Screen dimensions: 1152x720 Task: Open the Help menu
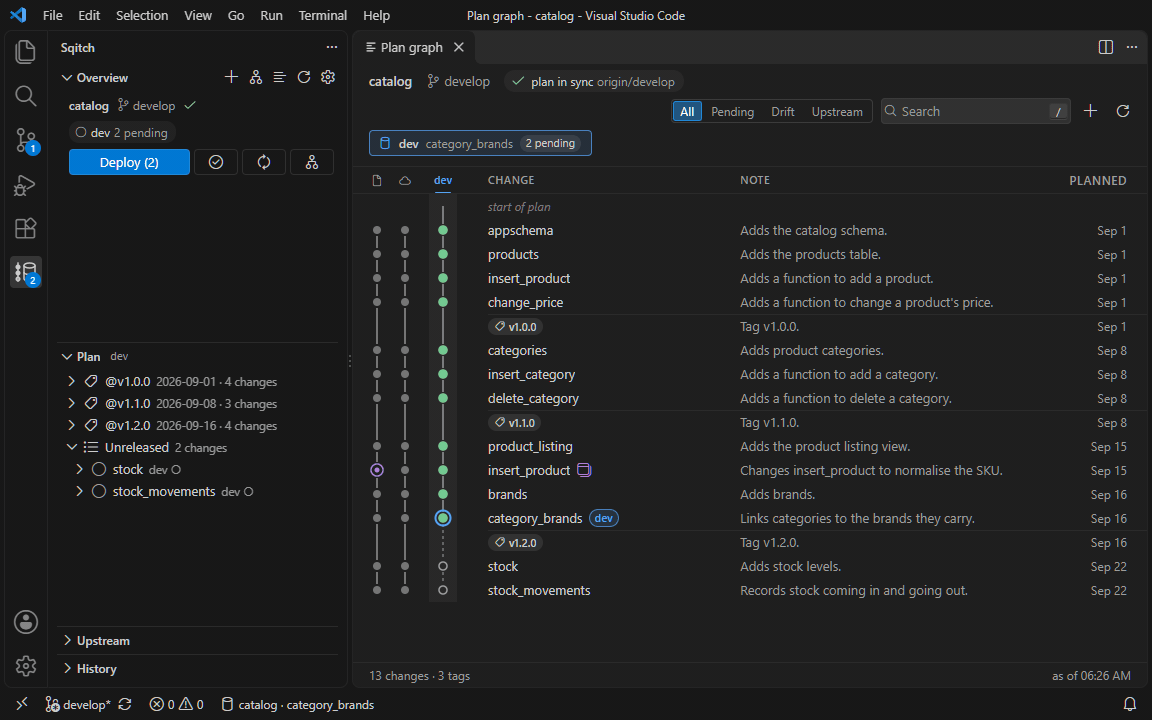376,15
